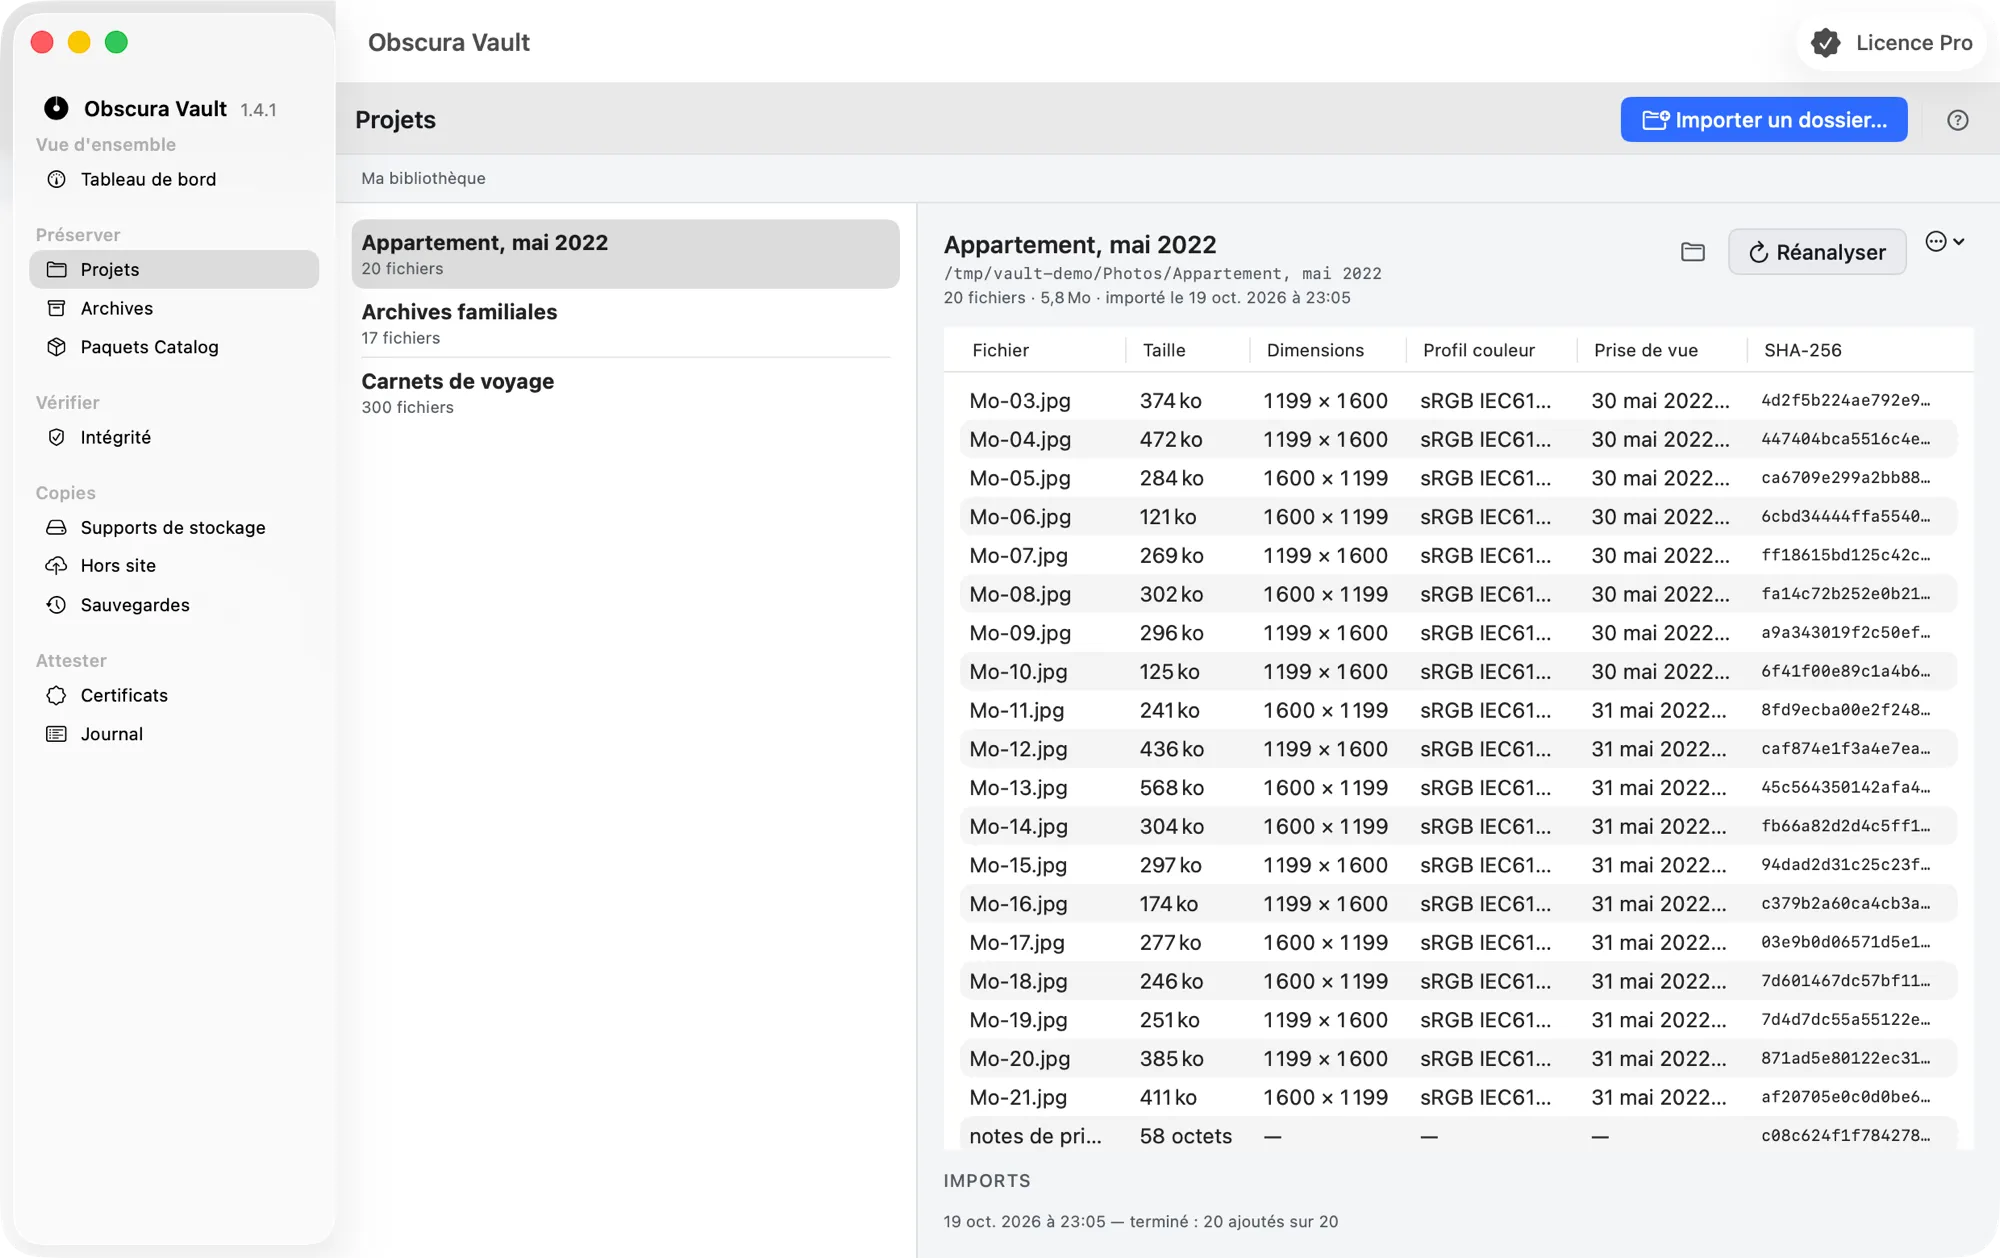Click Importer un dossier button
The width and height of the screenshot is (2000, 1258).
tap(1764, 120)
